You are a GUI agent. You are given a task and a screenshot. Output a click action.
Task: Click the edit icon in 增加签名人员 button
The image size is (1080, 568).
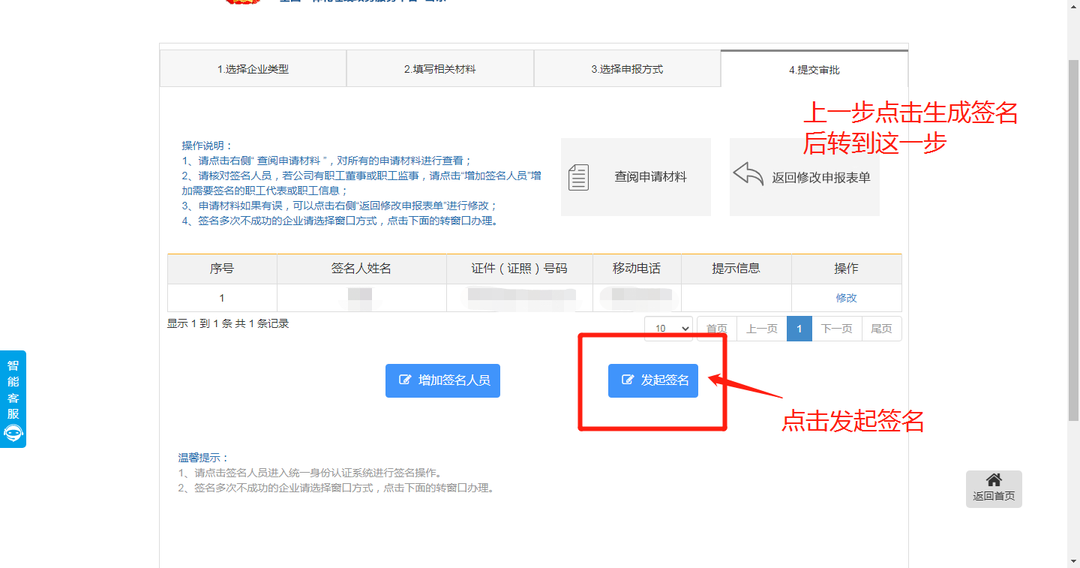[405, 381]
